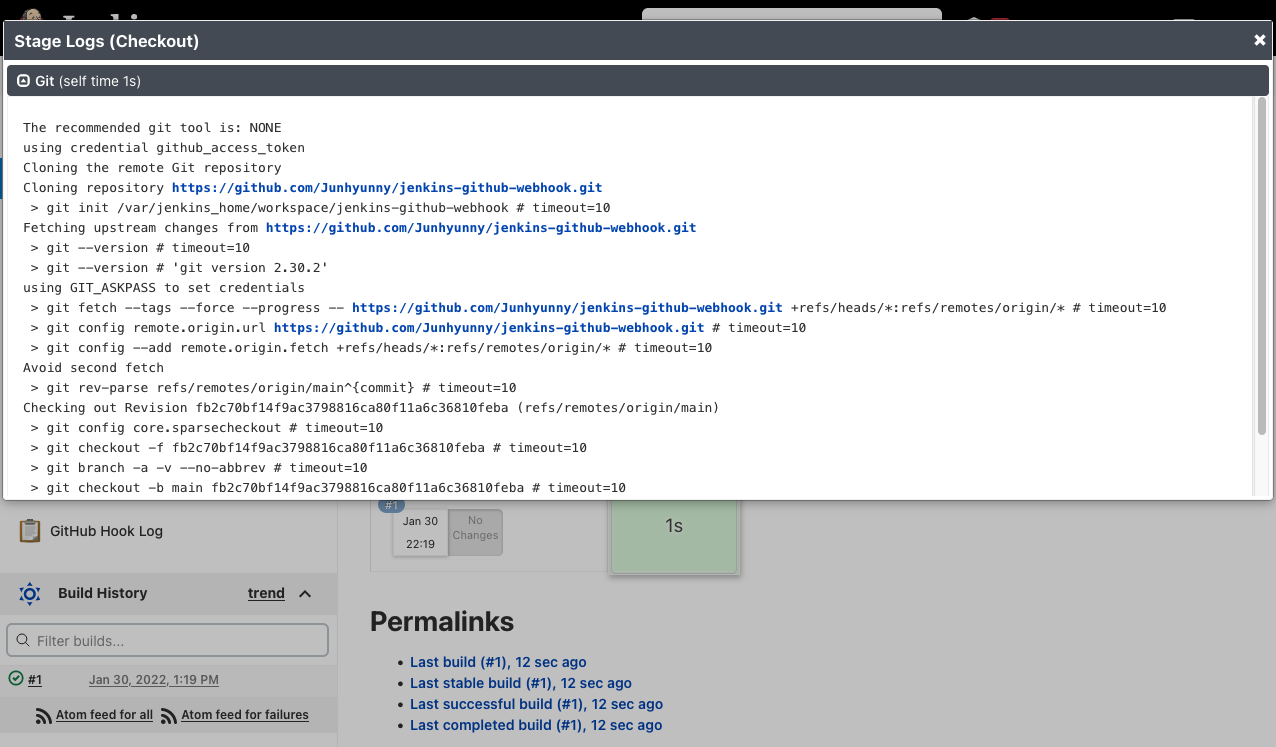Image resolution: width=1276 pixels, height=747 pixels.
Task: Click the Build History gear icon
Action: (x=30, y=593)
